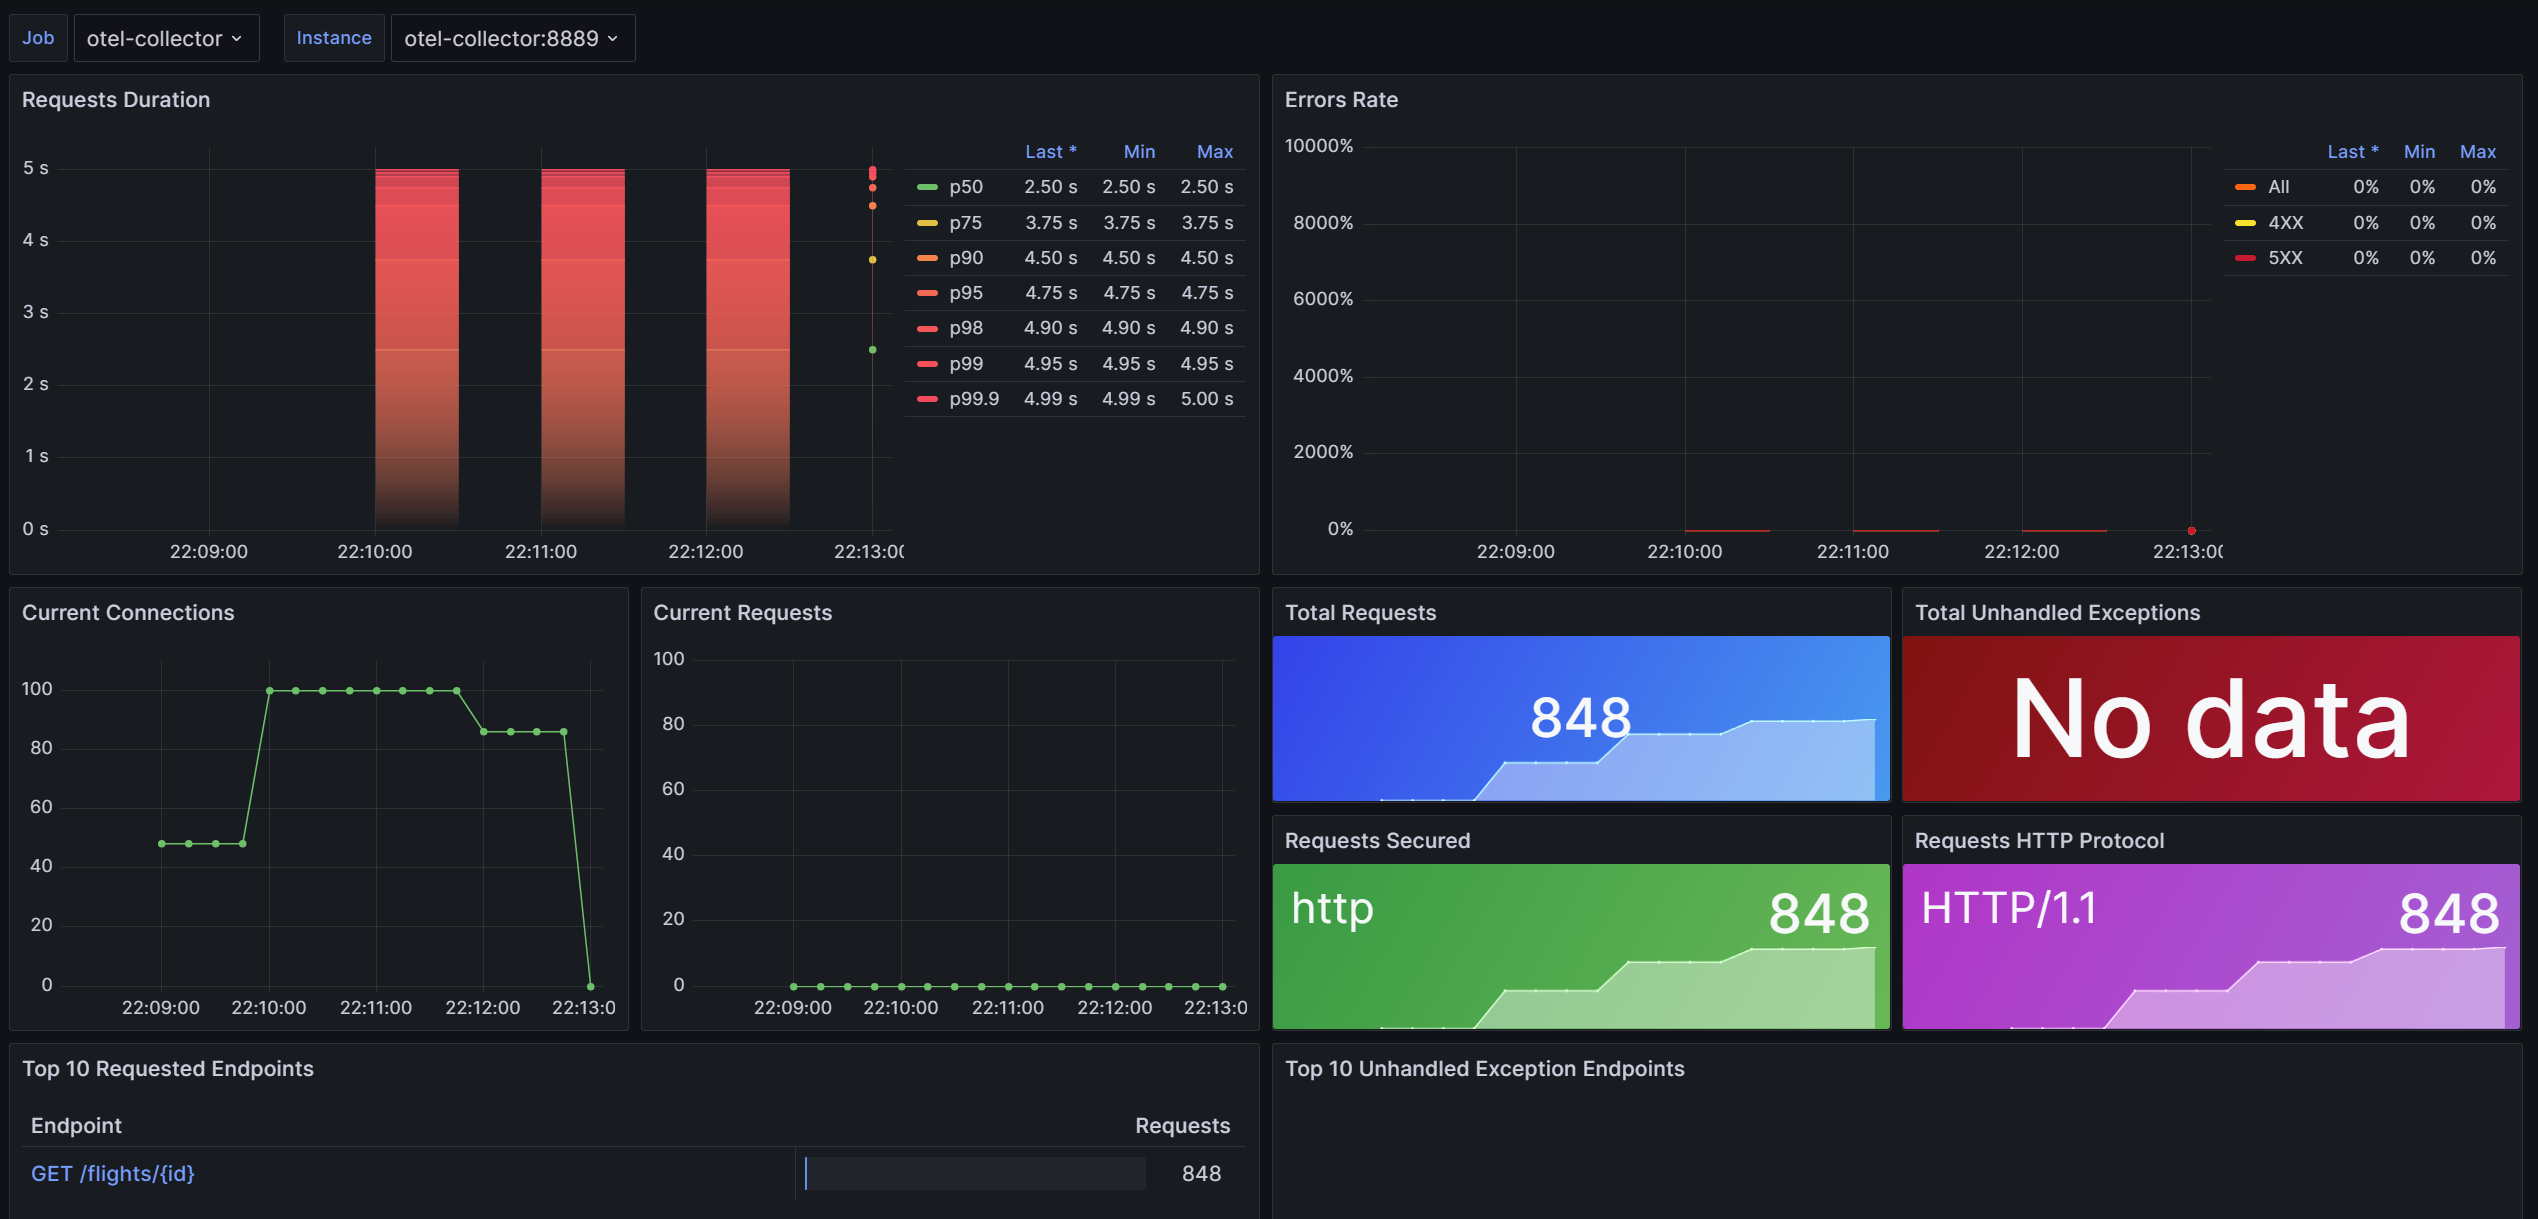Click the p90 orange color swatch
Image resolution: width=2538 pixels, height=1219 pixels.
927,258
